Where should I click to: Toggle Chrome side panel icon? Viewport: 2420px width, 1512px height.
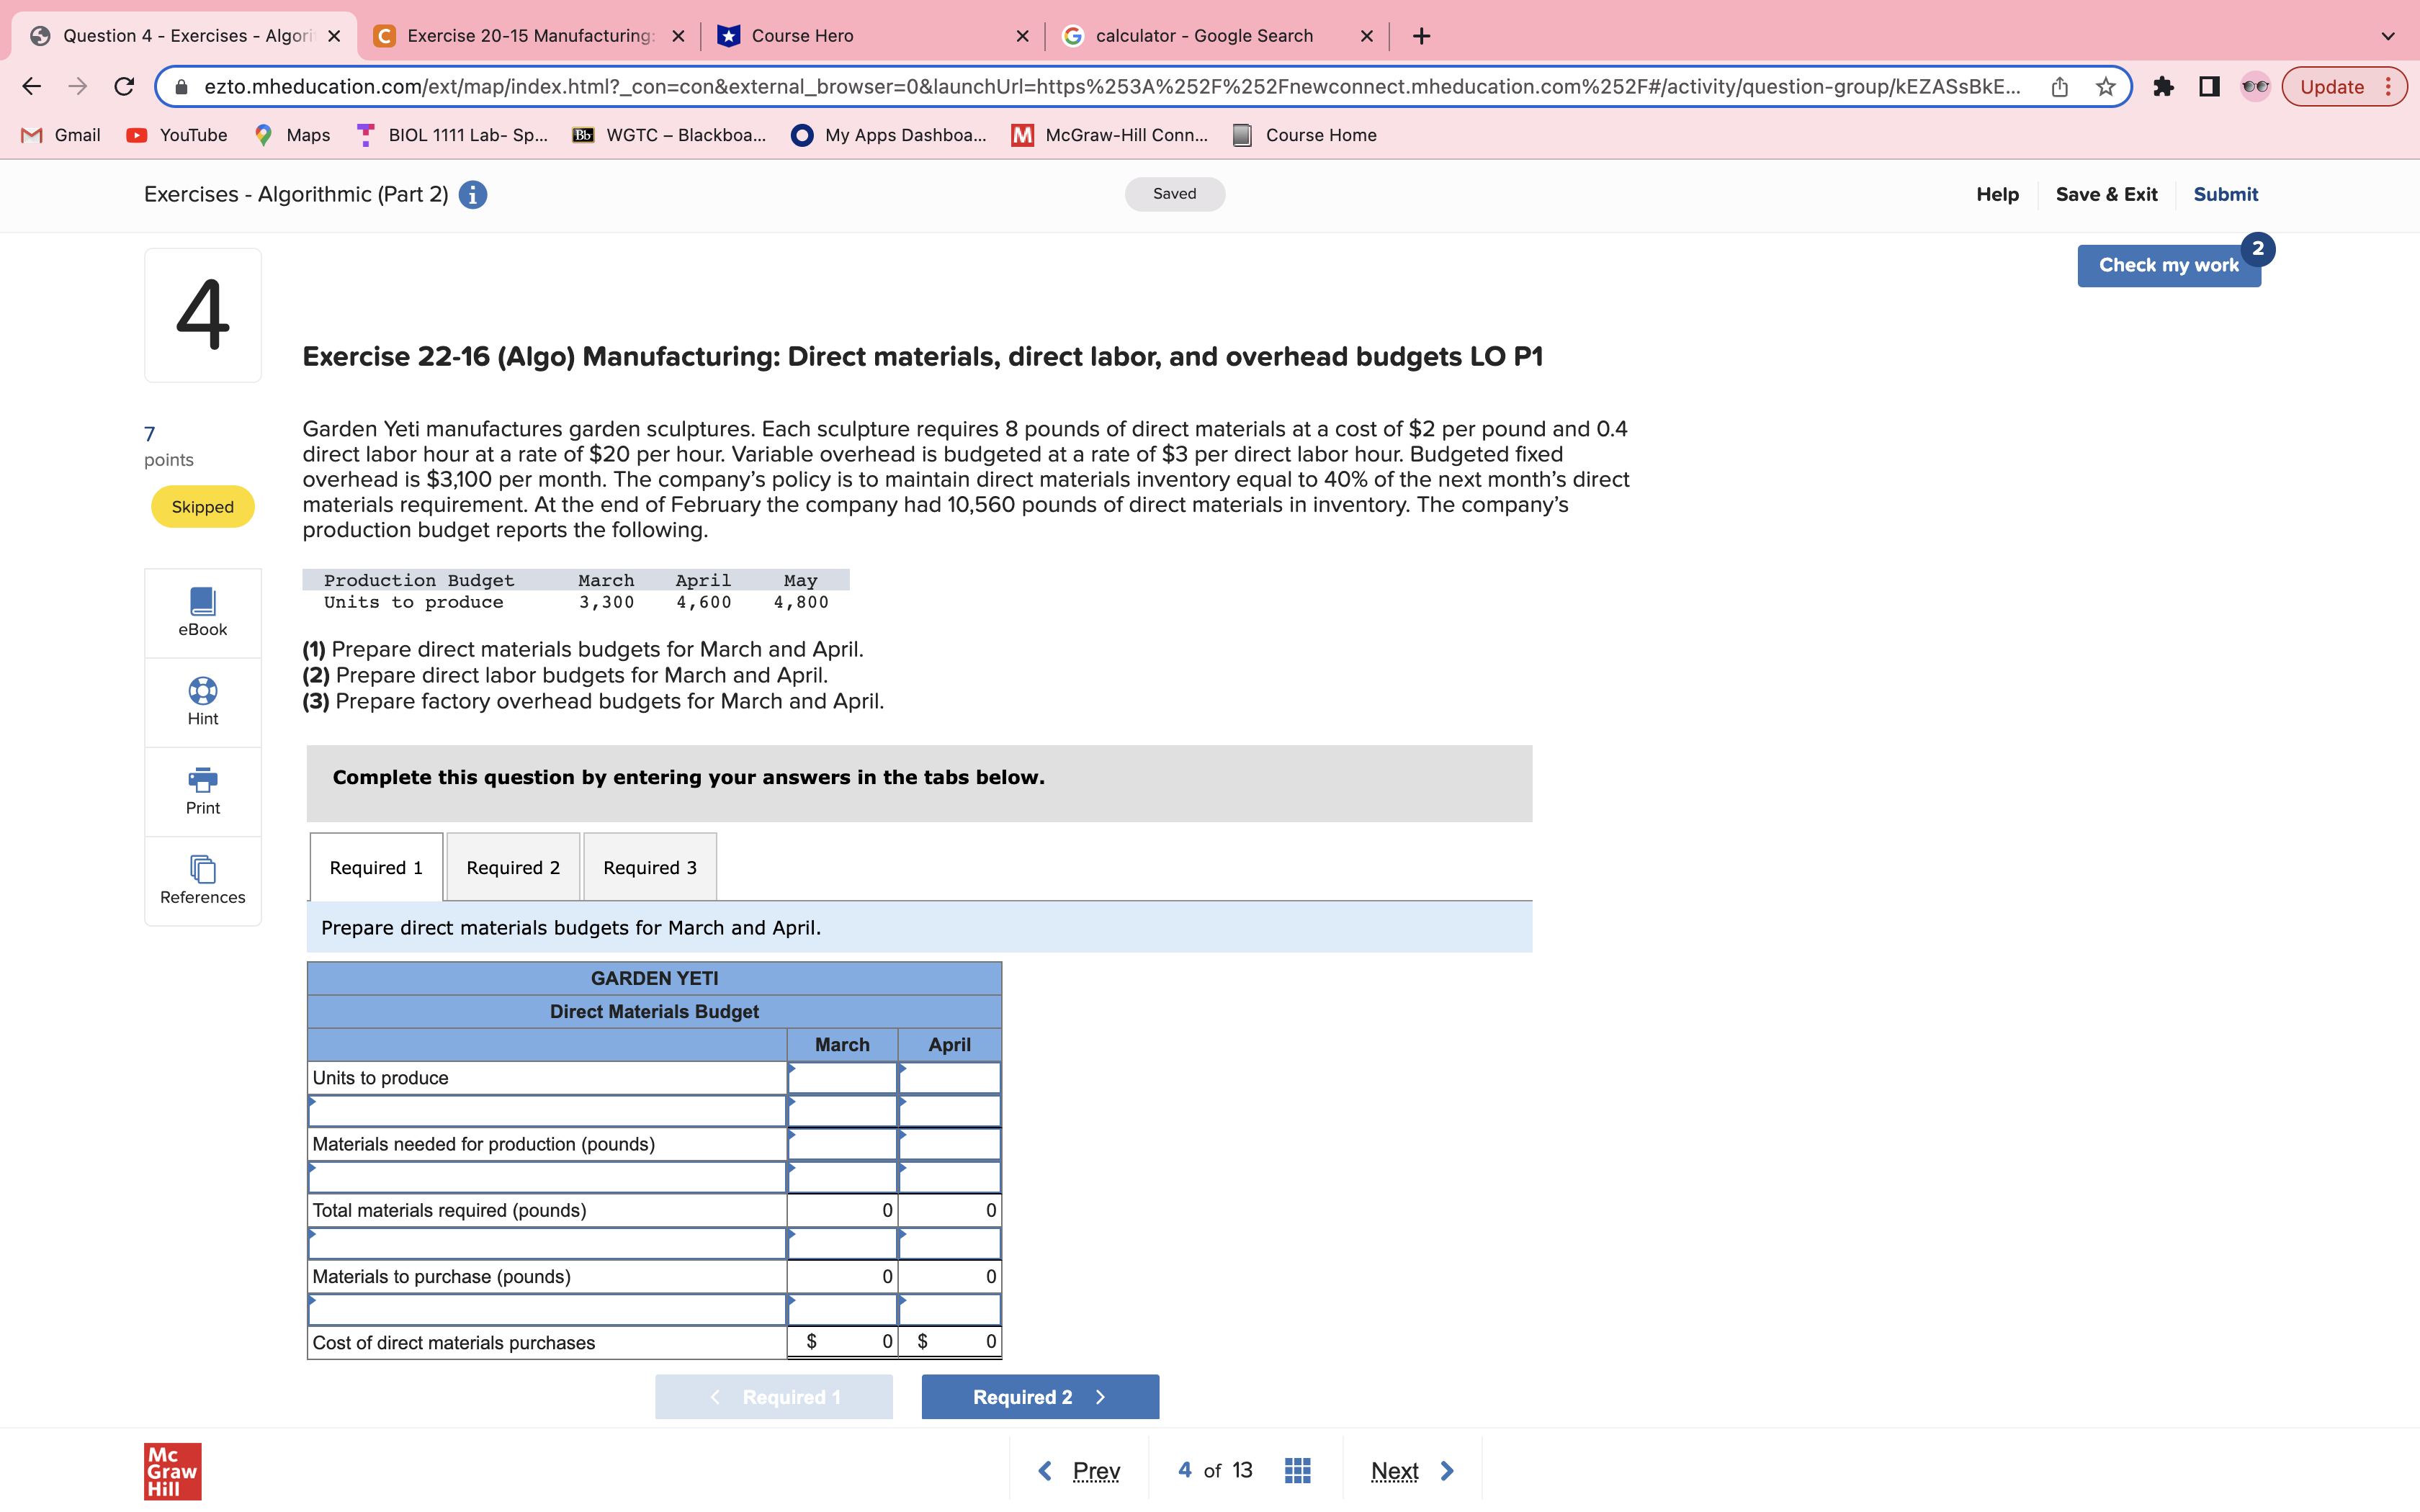(2209, 87)
